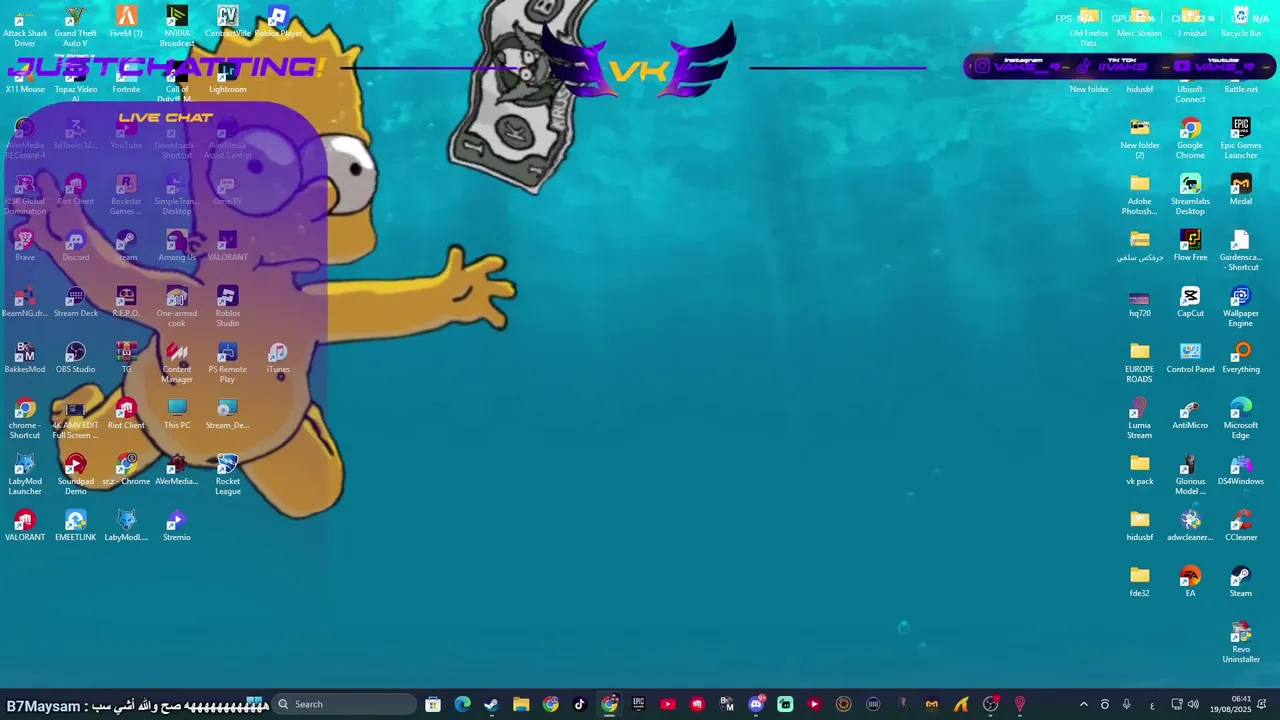Image resolution: width=1280 pixels, height=720 pixels.
Task: Open Microsoft Store from the taskbar
Action: [433, 704]
